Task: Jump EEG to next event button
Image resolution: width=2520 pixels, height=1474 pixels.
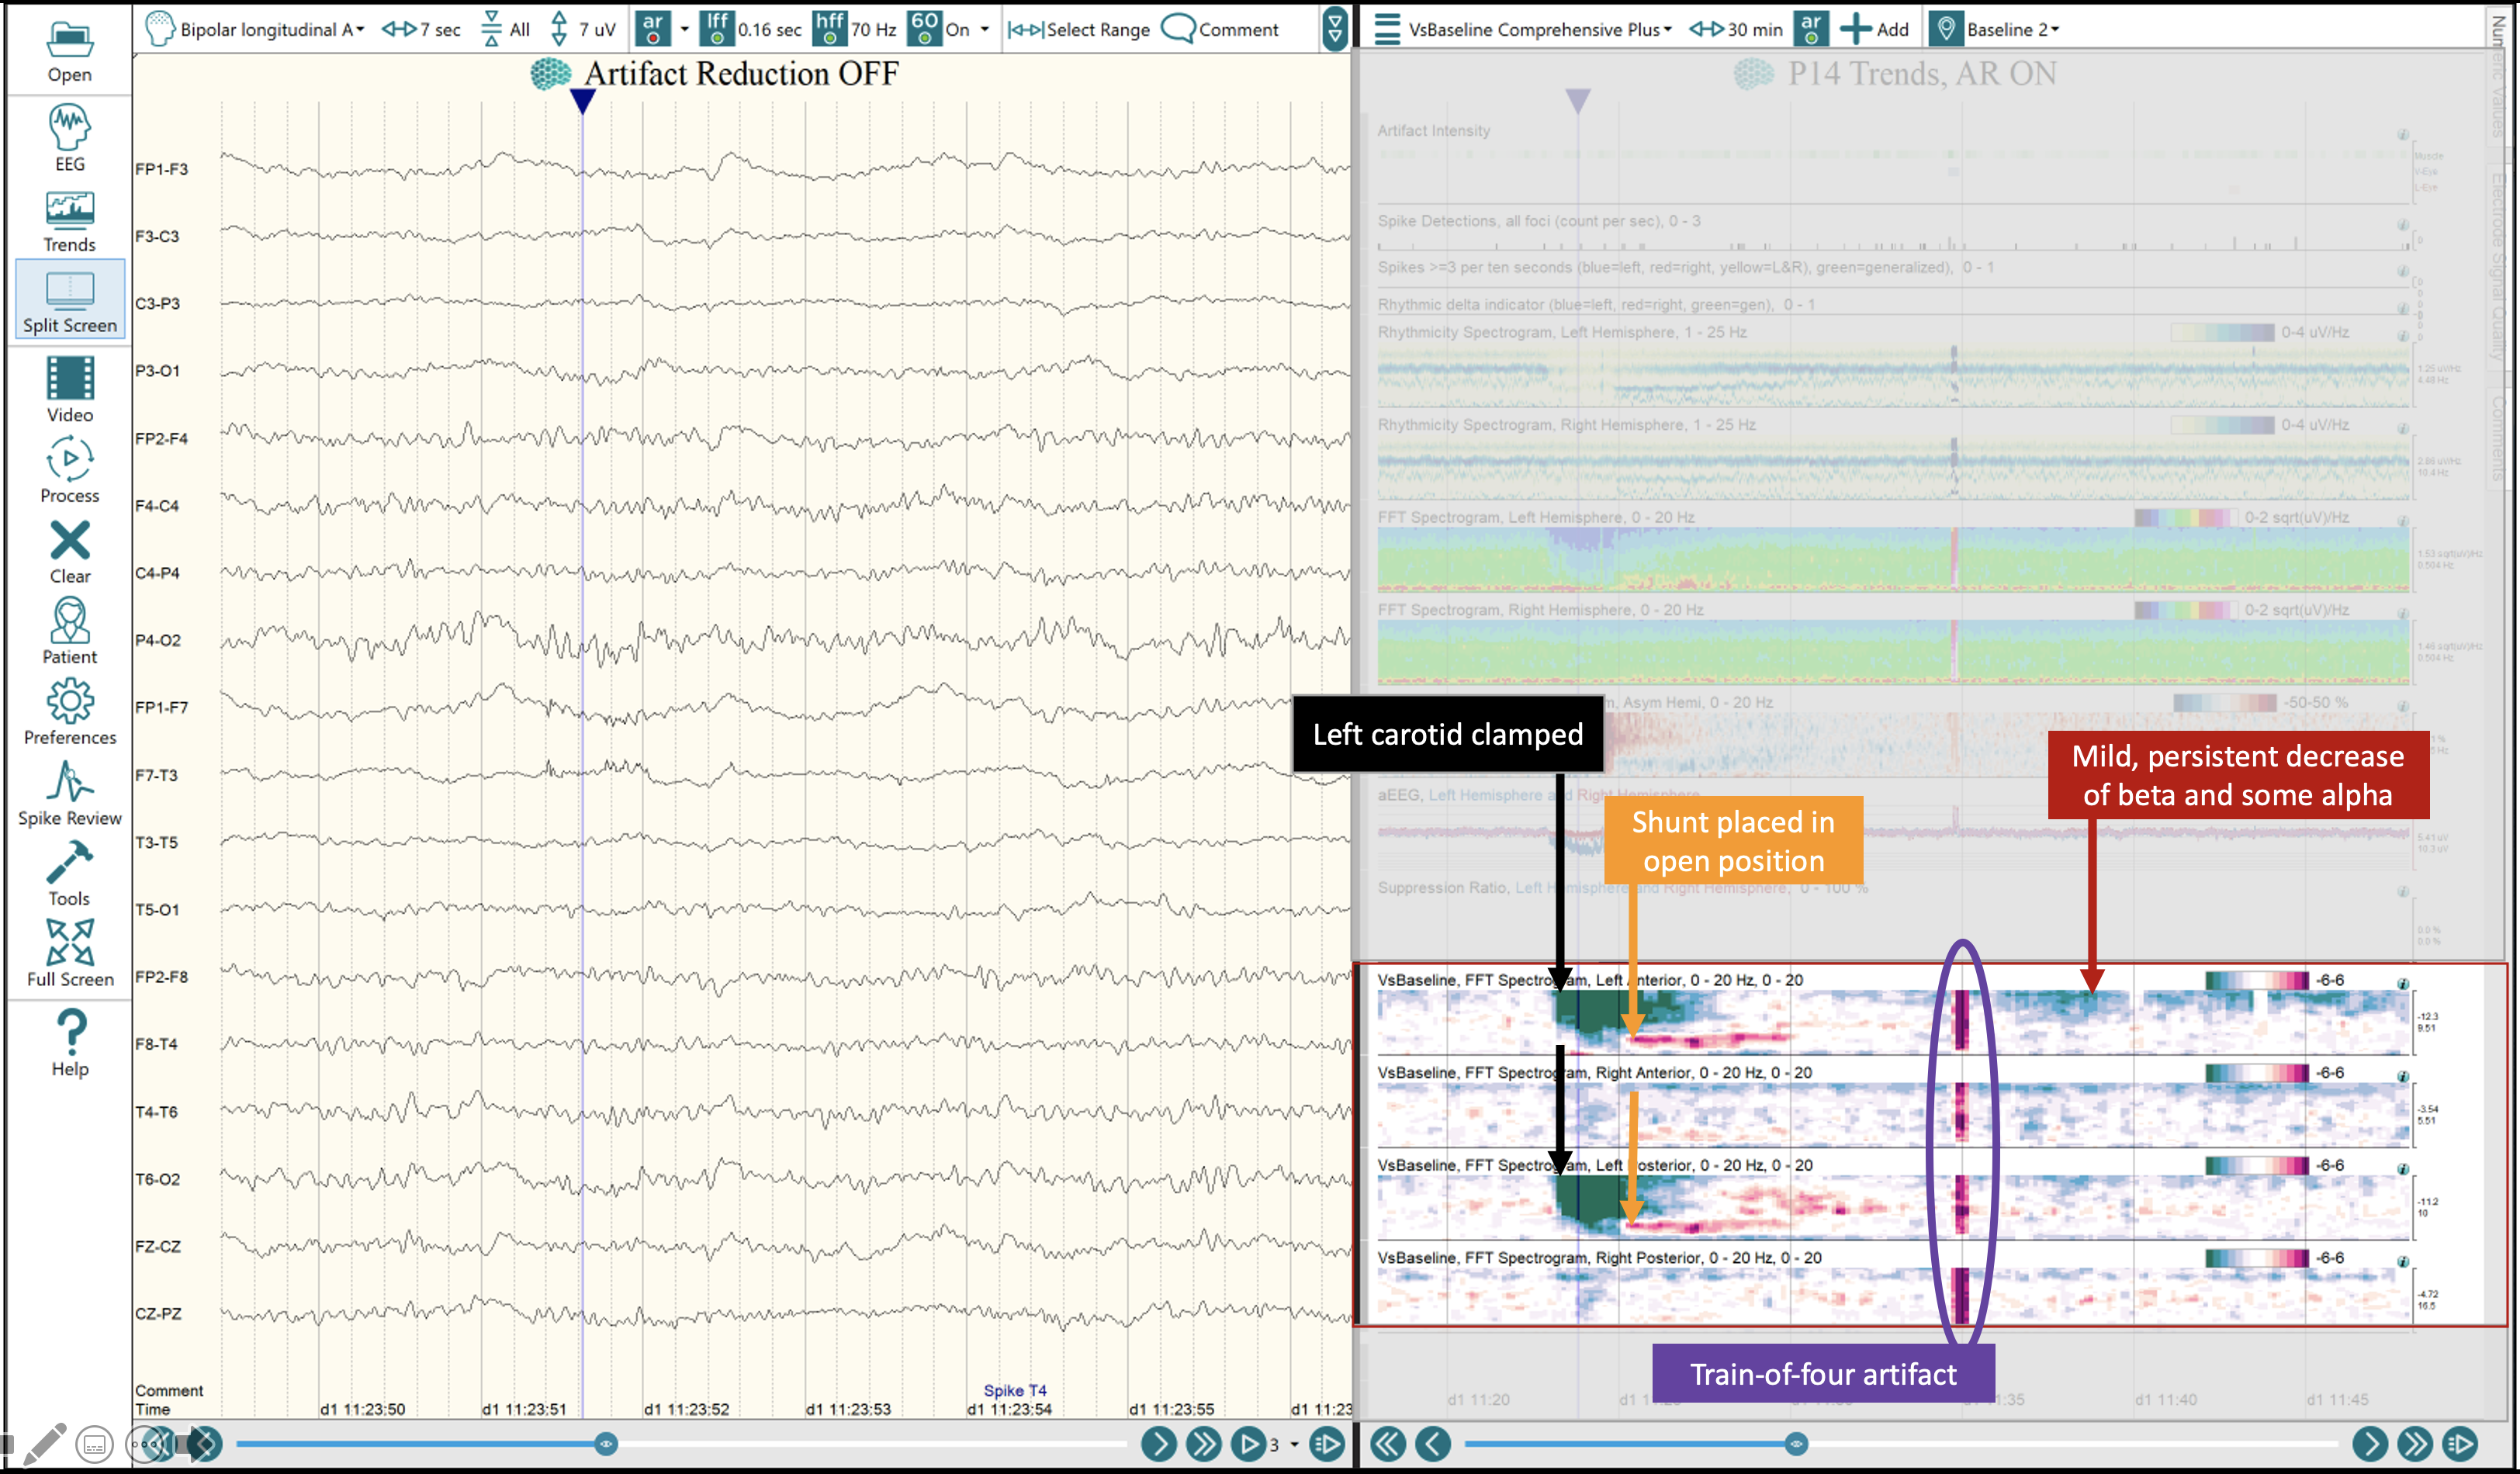Action: [x=1327, y=1444]
